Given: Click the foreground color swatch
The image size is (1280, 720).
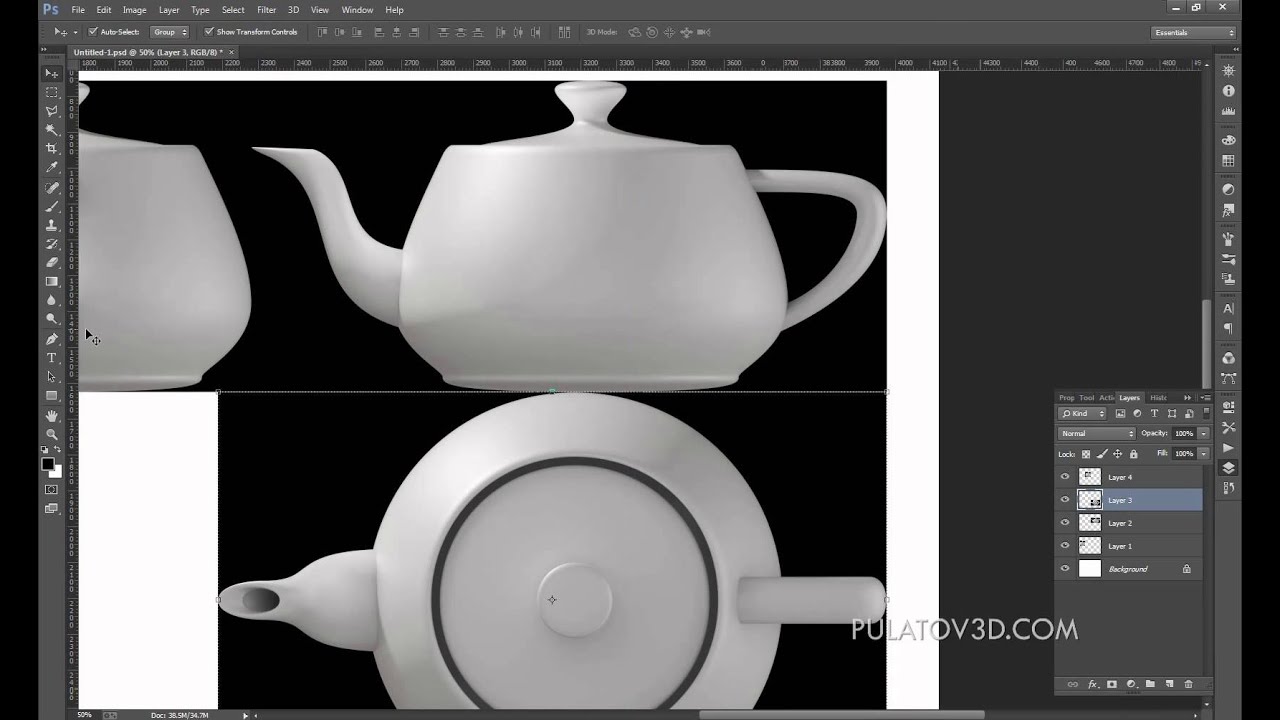Looking at the screenshot, I should (x=47, y=464).
